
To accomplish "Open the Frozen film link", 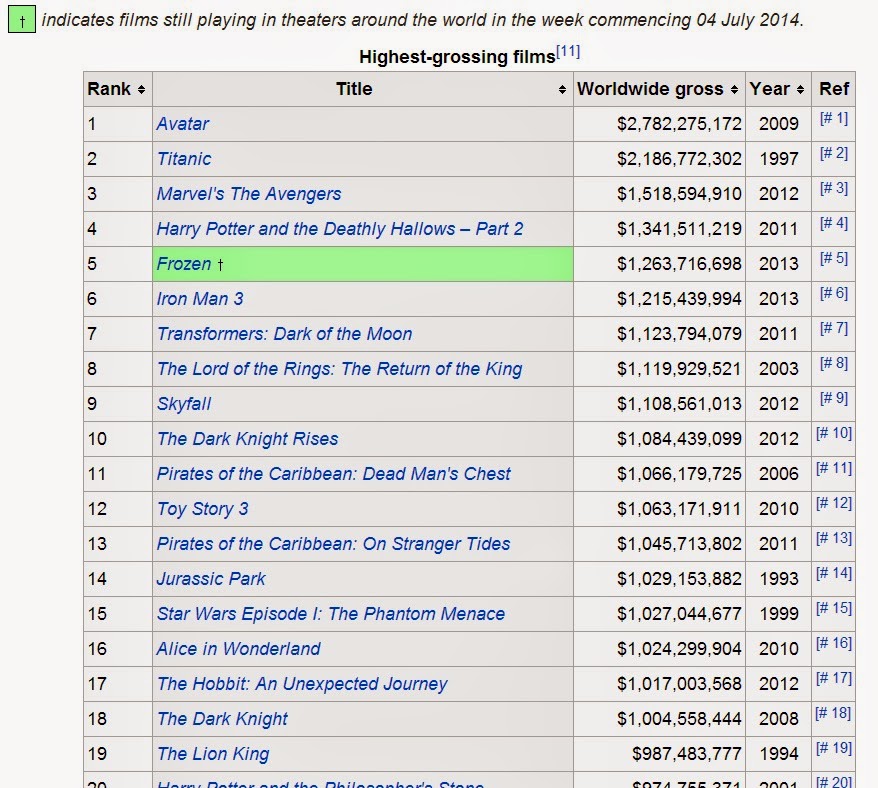I will 184,264.
